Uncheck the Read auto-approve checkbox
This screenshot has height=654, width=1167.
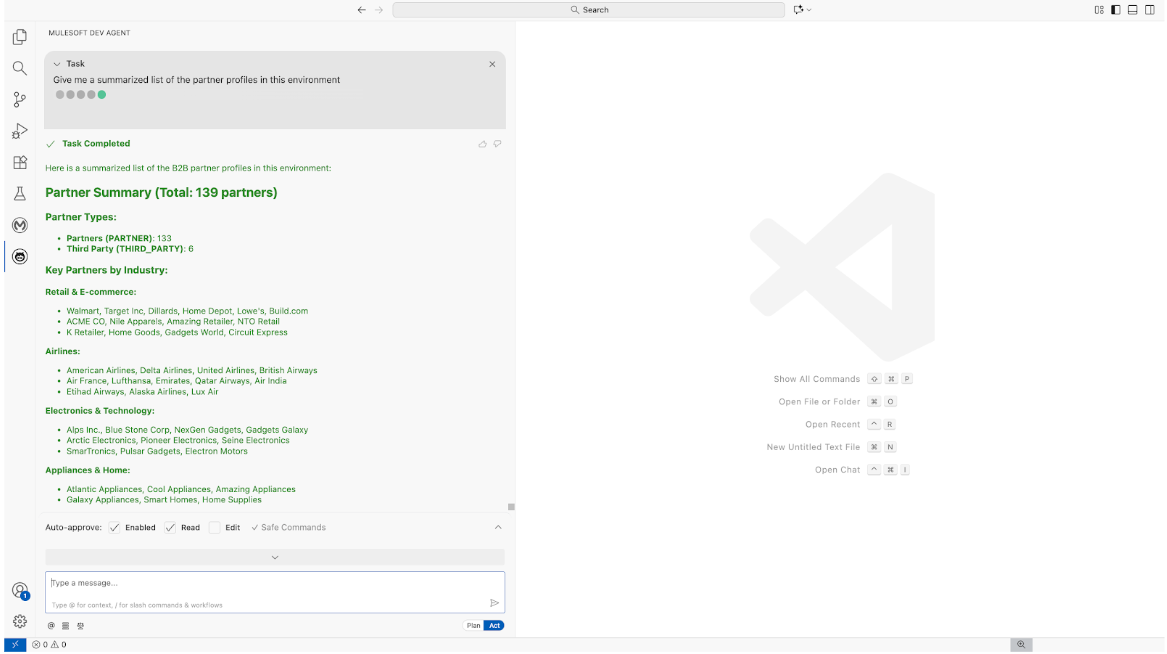[x=170, y=527]
